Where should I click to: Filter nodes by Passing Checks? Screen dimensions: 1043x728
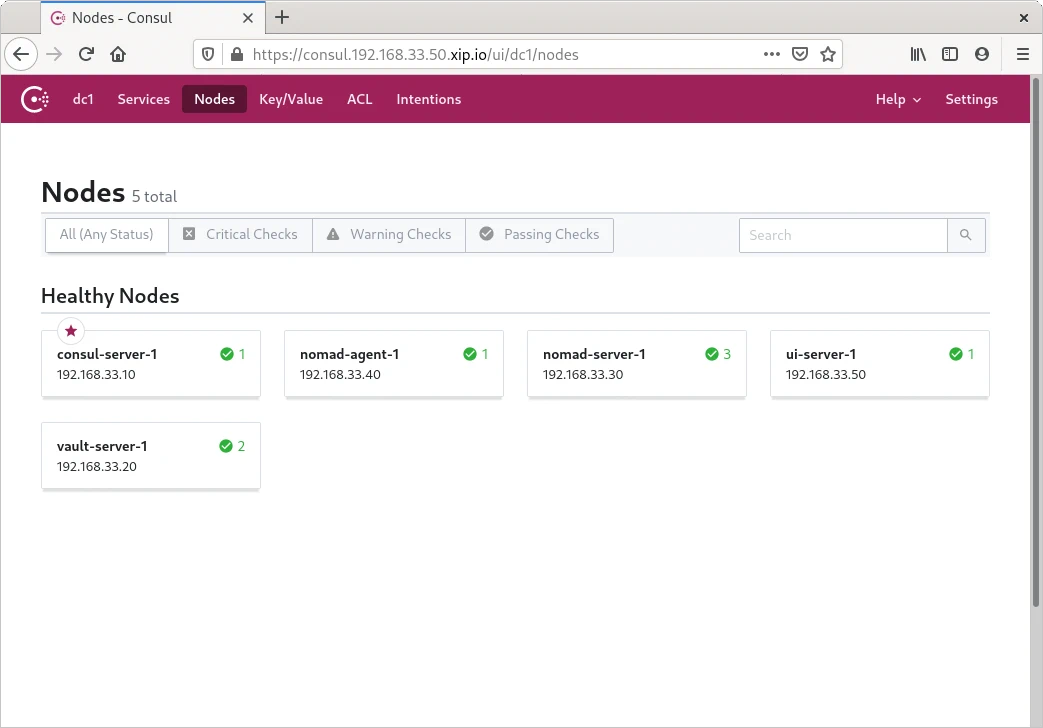539,235
